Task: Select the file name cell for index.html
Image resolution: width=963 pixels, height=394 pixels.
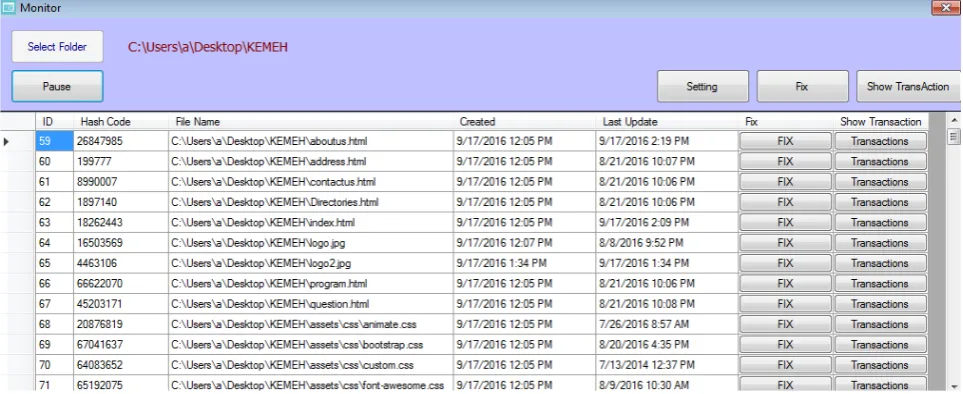Action: [311, 223]
